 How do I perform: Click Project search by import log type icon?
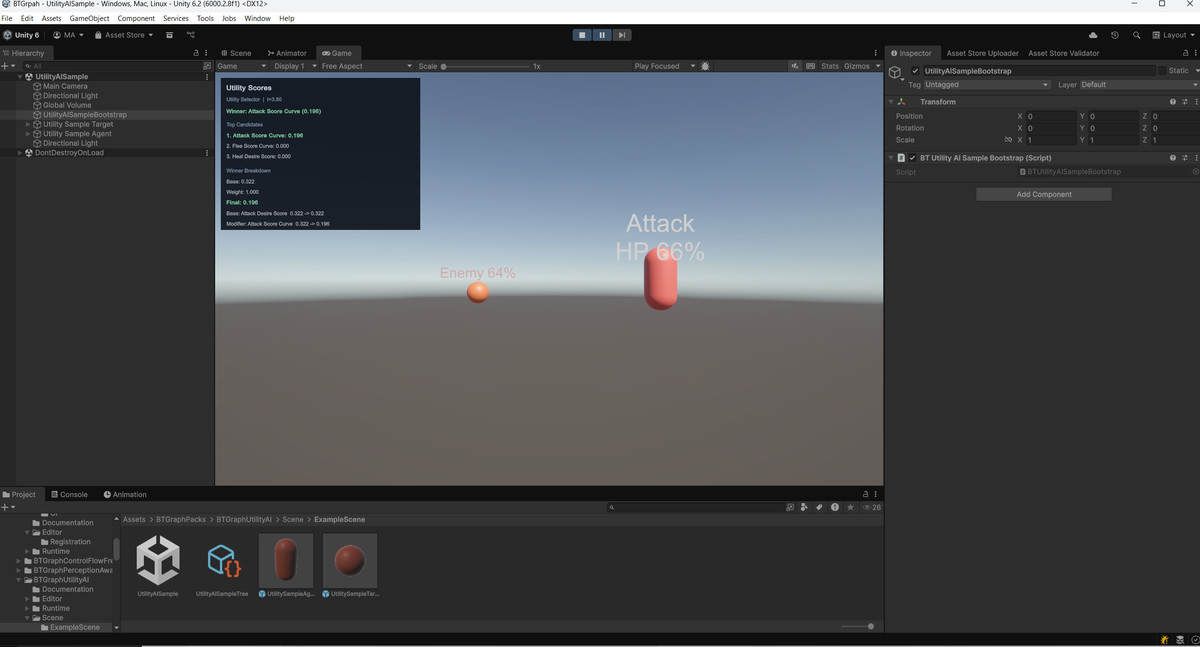point(835,507)
